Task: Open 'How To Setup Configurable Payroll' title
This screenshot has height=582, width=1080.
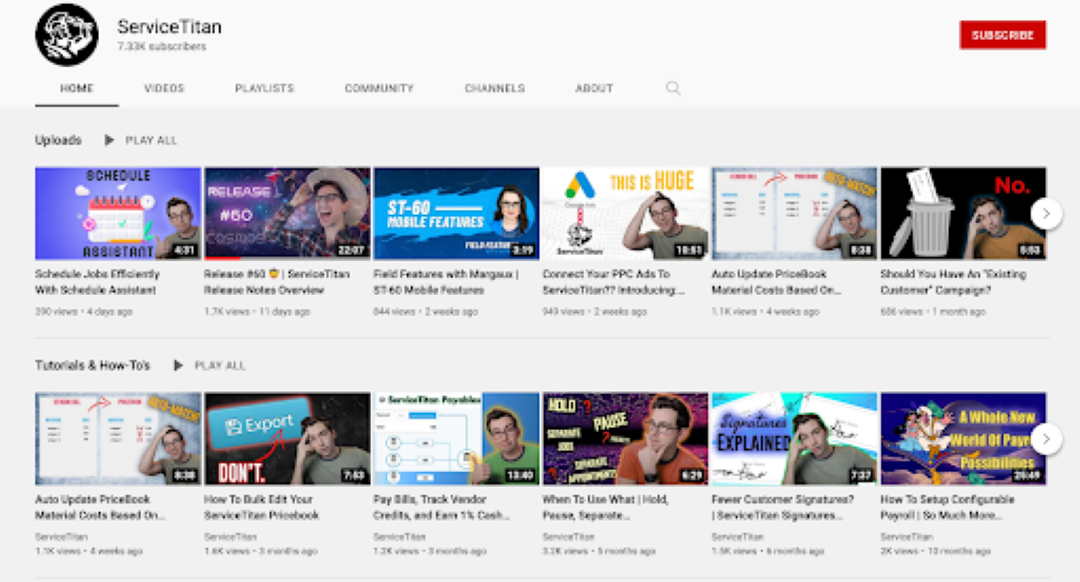Action: [946, 507]
